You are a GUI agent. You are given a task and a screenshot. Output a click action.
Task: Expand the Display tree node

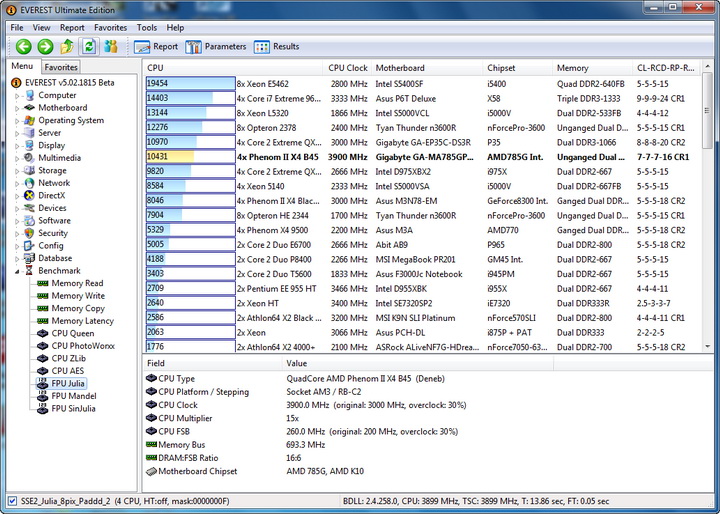(17, 146)
